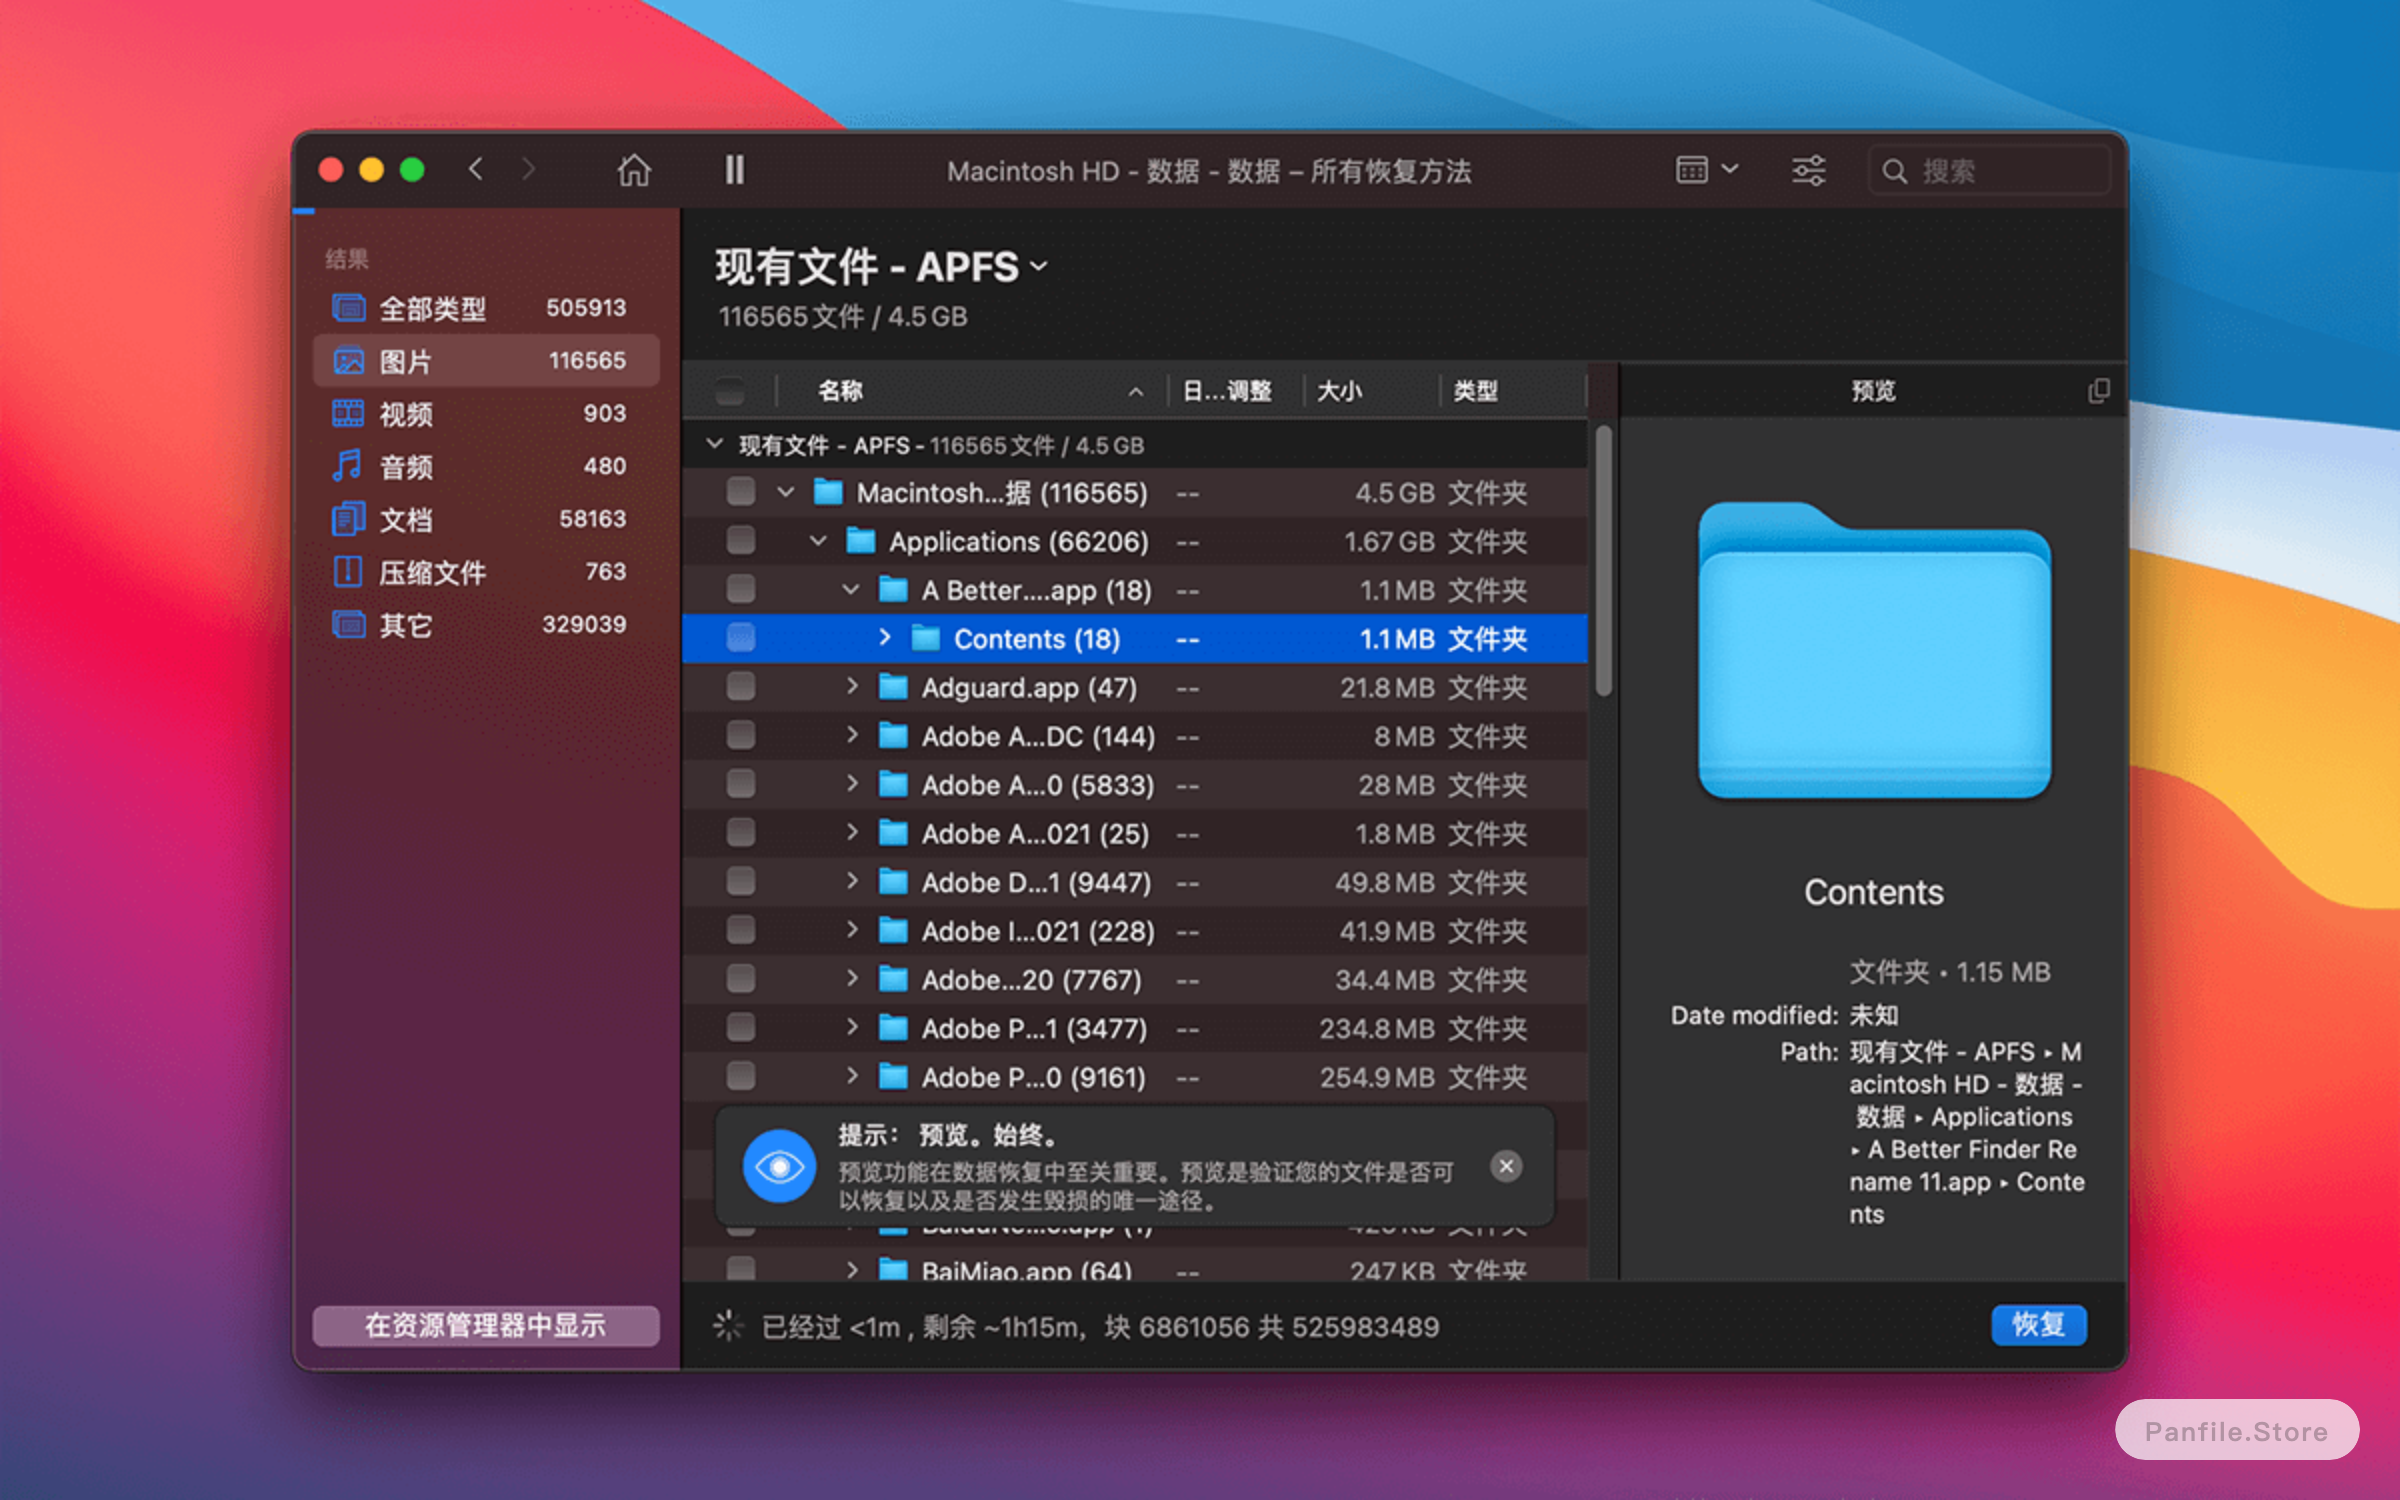Select 压缩文件 category in sidebar
The width and height of the screenshot is (2400, 1500).
(486, 572)
